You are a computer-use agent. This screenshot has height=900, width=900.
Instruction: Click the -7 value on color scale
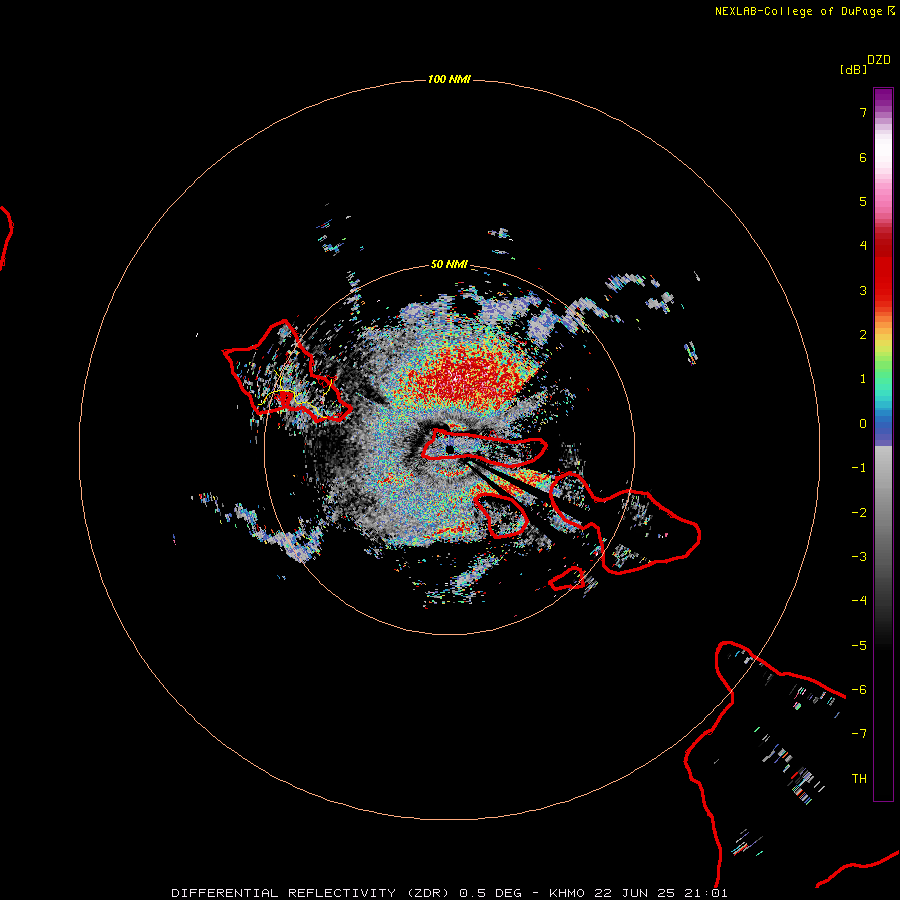(859, 734)
